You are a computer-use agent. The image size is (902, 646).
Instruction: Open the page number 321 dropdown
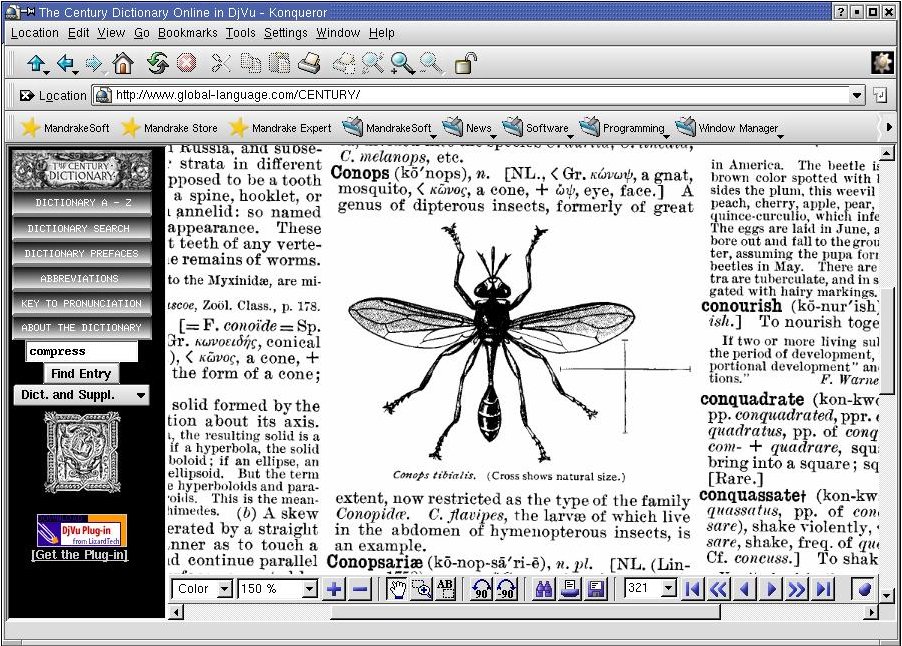click(x=668, y=588)
